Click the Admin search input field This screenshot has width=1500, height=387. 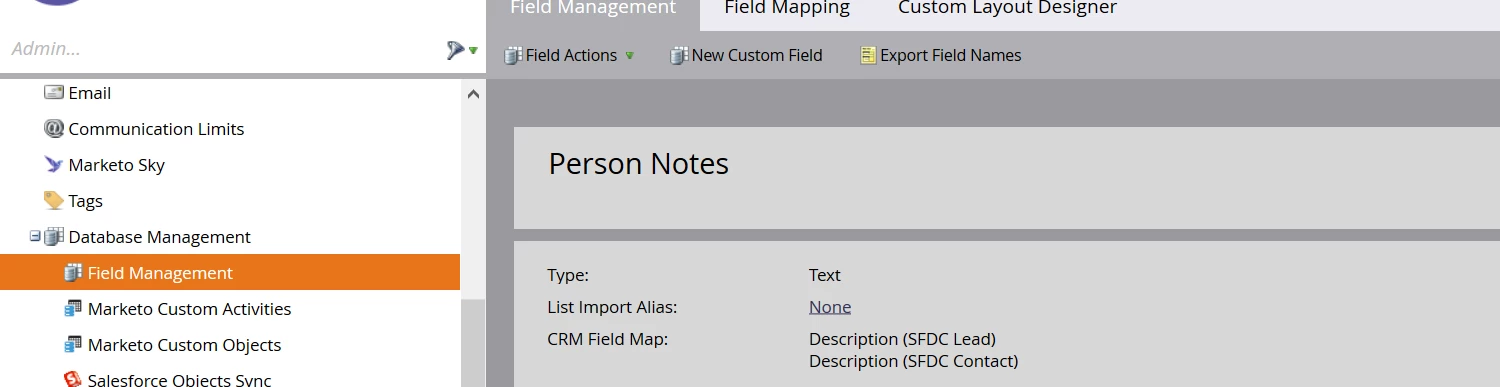pyautogui.click(x=220, y=49)
